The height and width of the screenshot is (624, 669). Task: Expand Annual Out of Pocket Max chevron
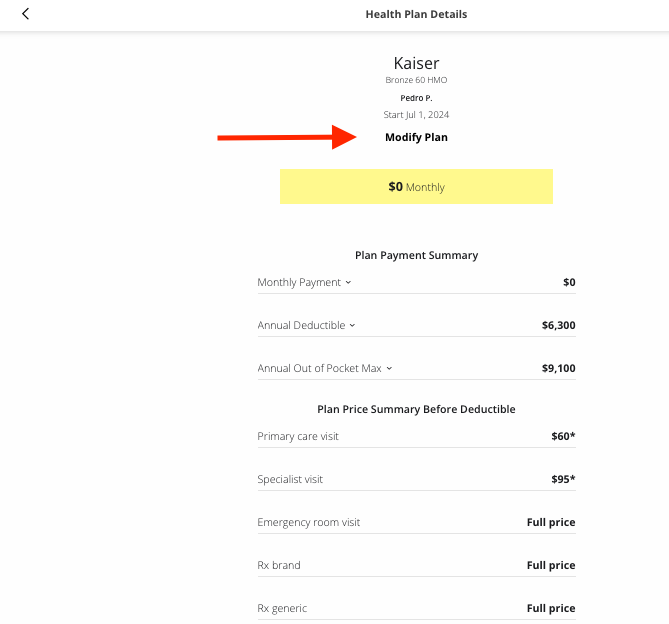coord(389,369)
